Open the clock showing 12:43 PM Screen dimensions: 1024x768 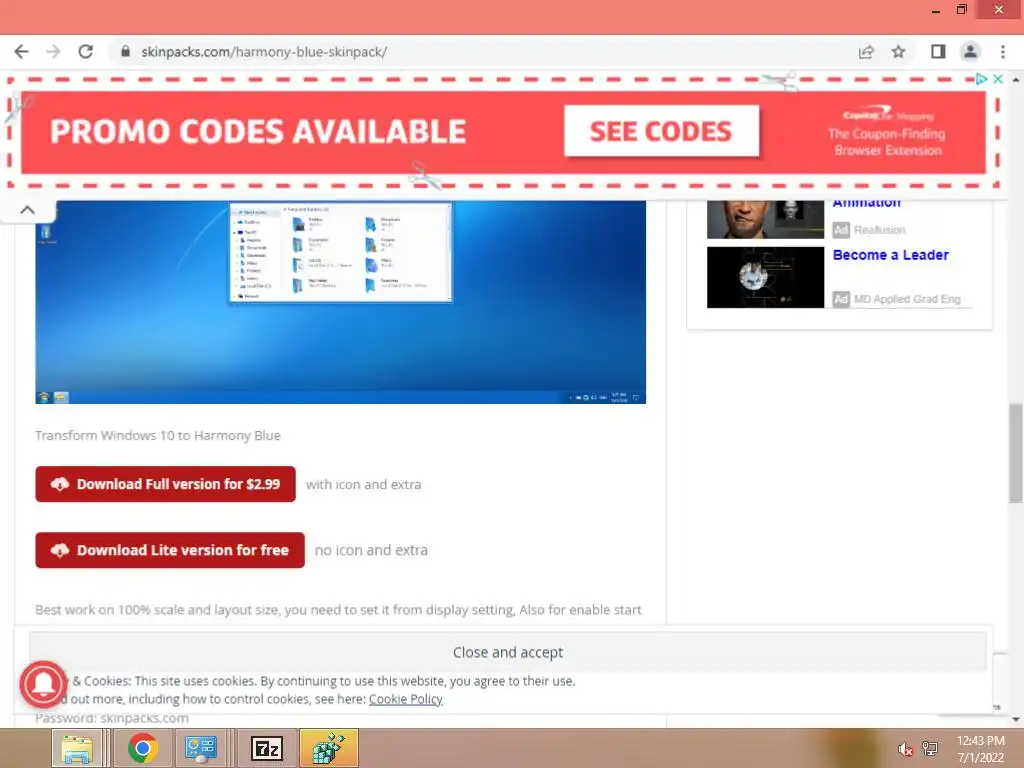point(981,749)
